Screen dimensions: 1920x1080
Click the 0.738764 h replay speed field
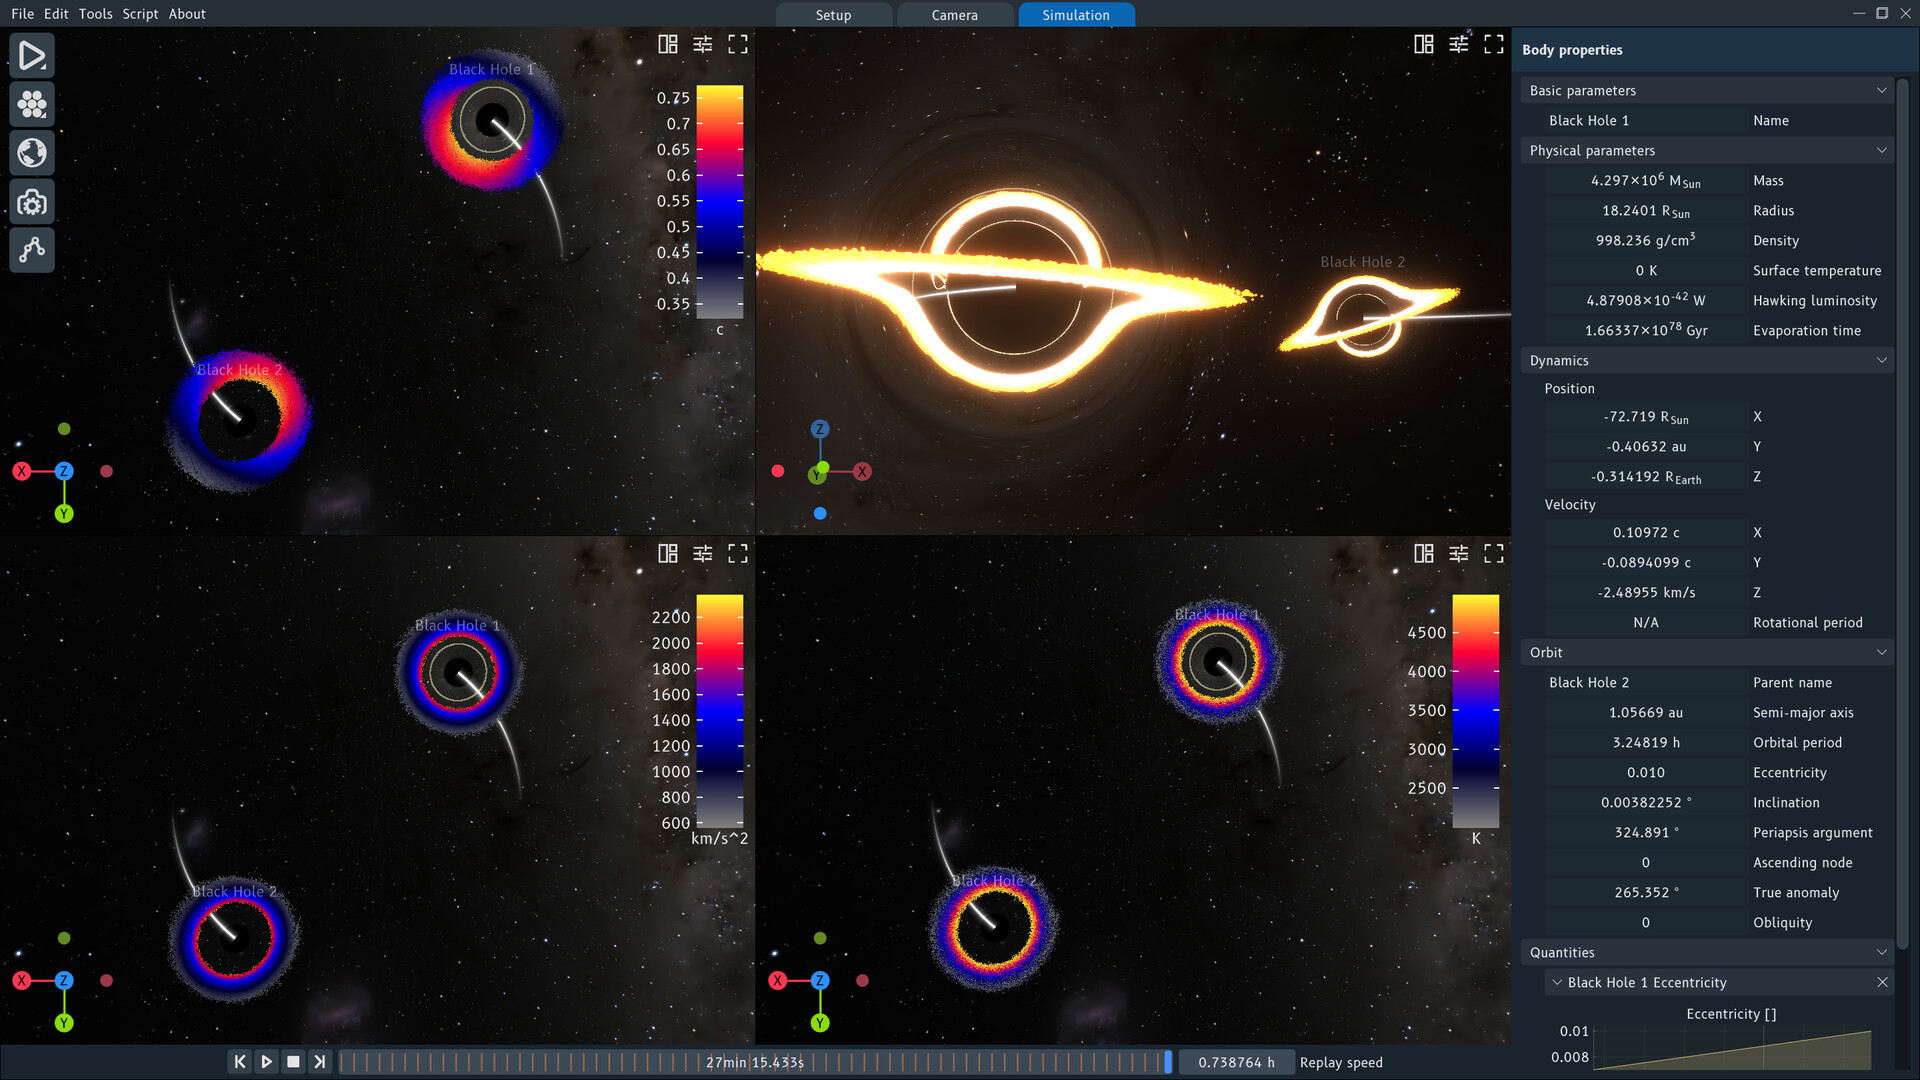(x=1237, y=1062)
